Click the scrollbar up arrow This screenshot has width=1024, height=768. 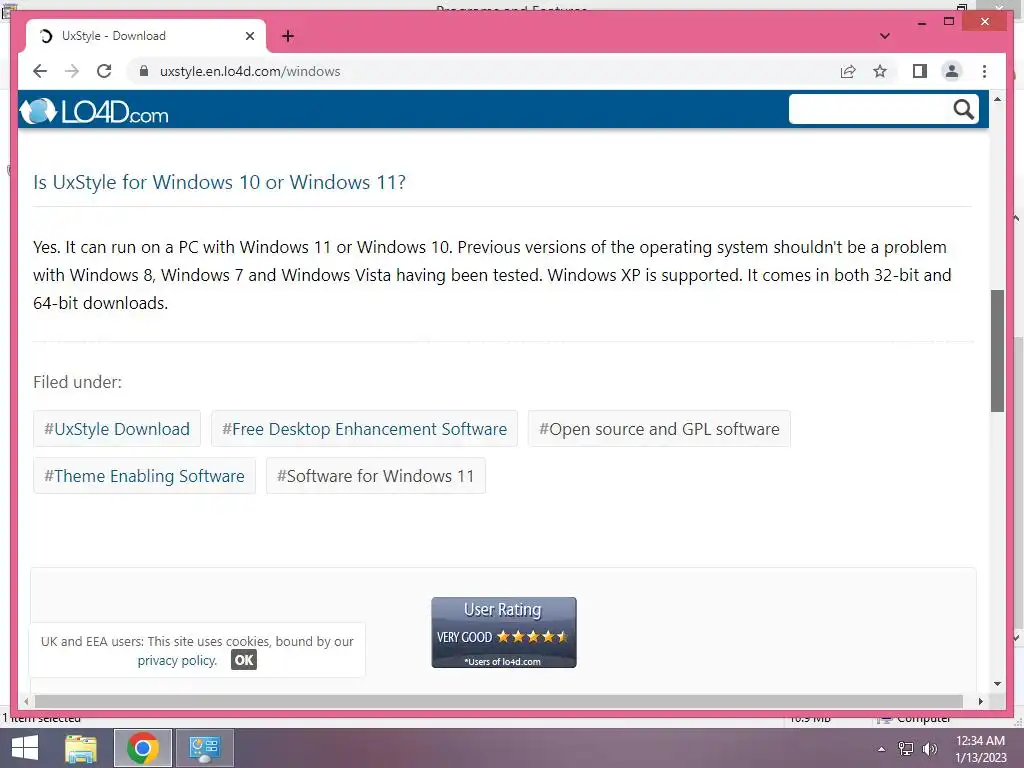tap(997, 99)
